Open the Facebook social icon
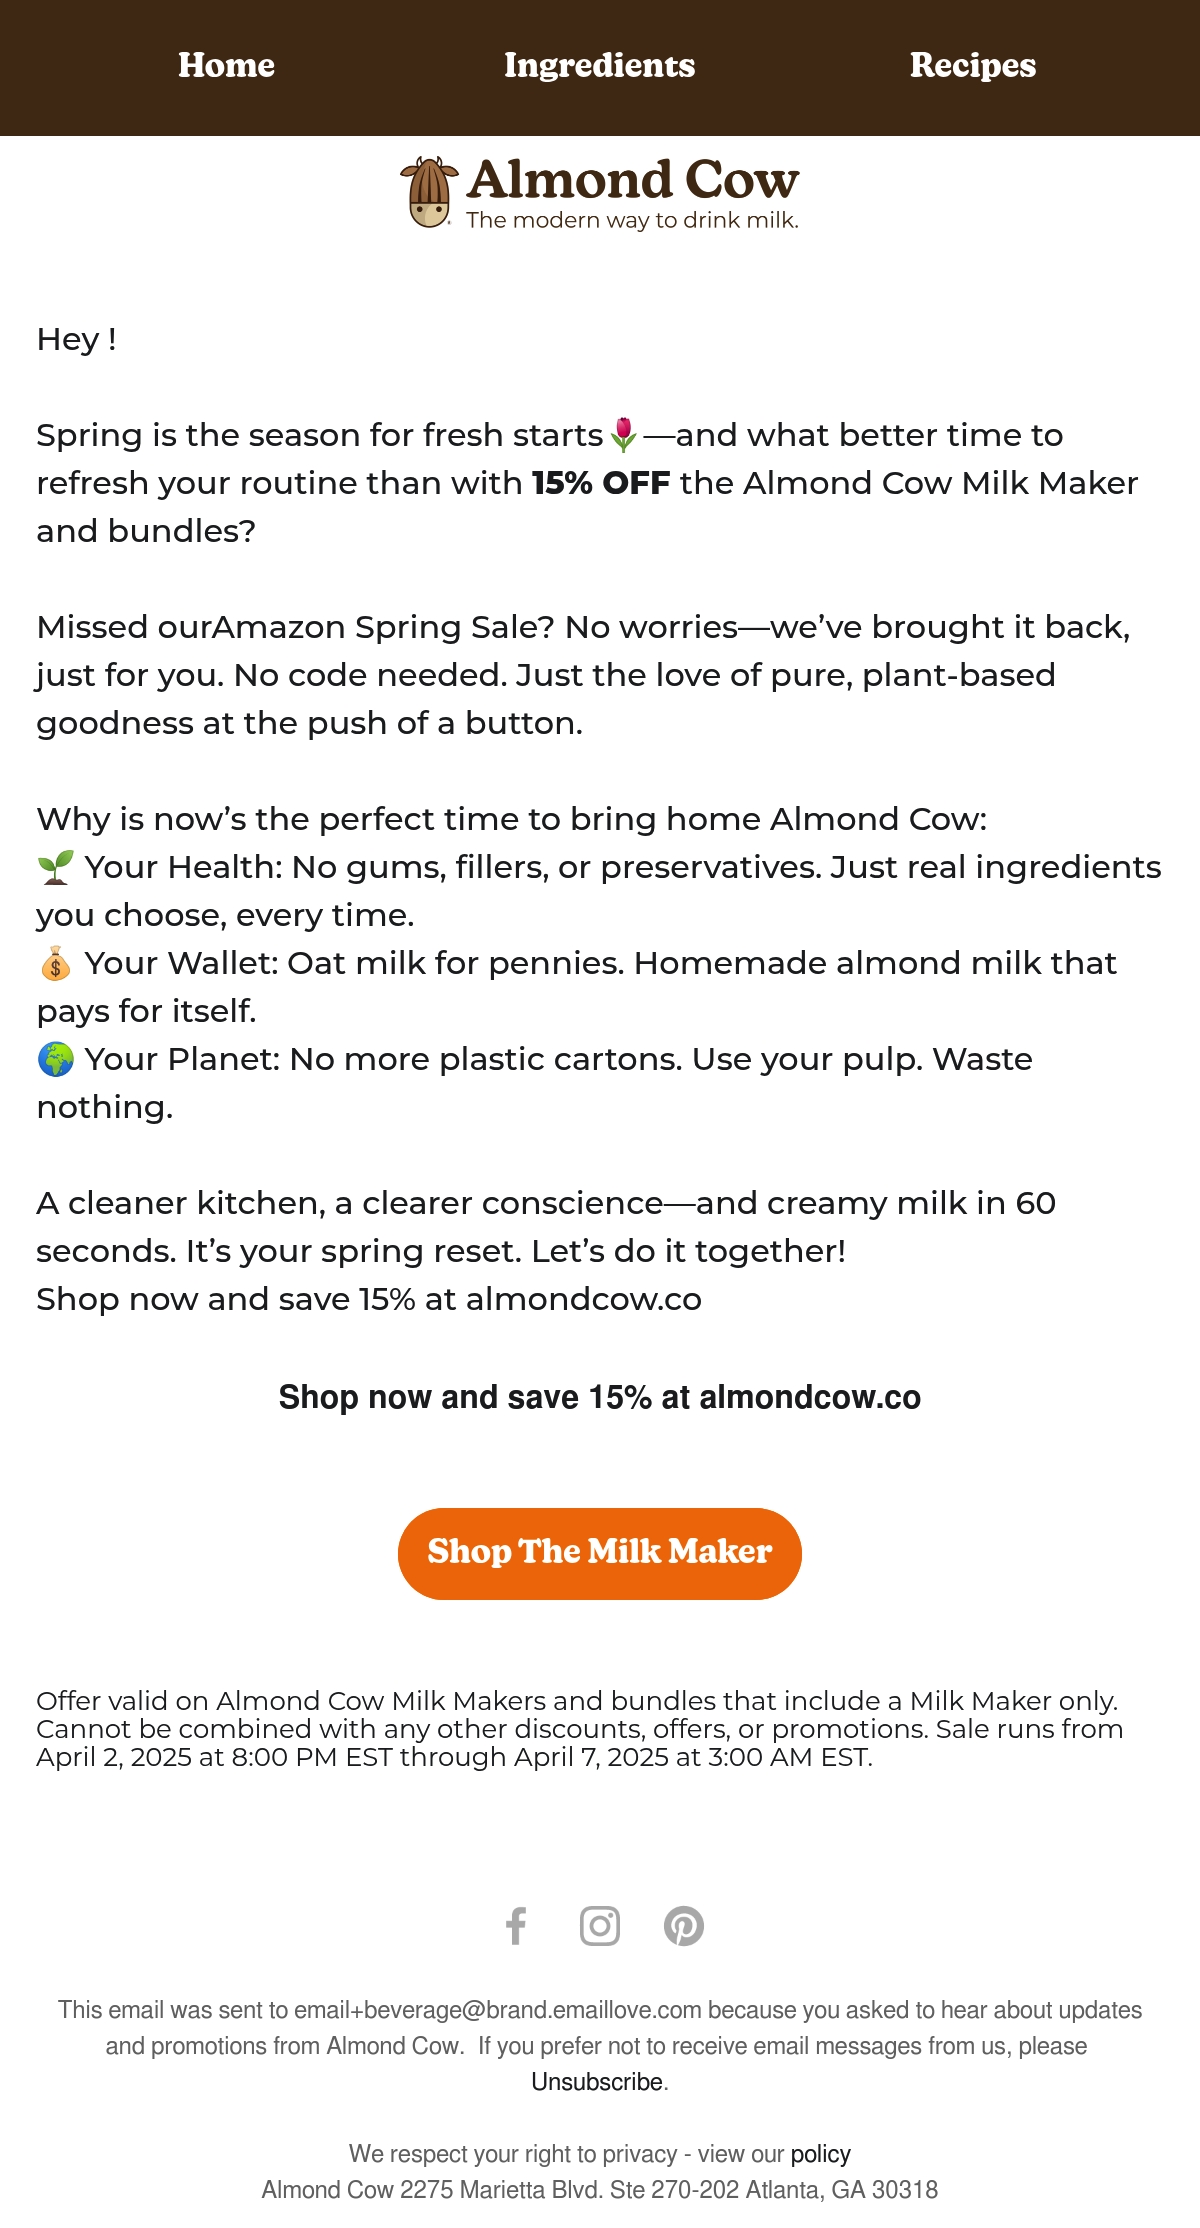The image size is (1200, 2228). pos(516,1925)
